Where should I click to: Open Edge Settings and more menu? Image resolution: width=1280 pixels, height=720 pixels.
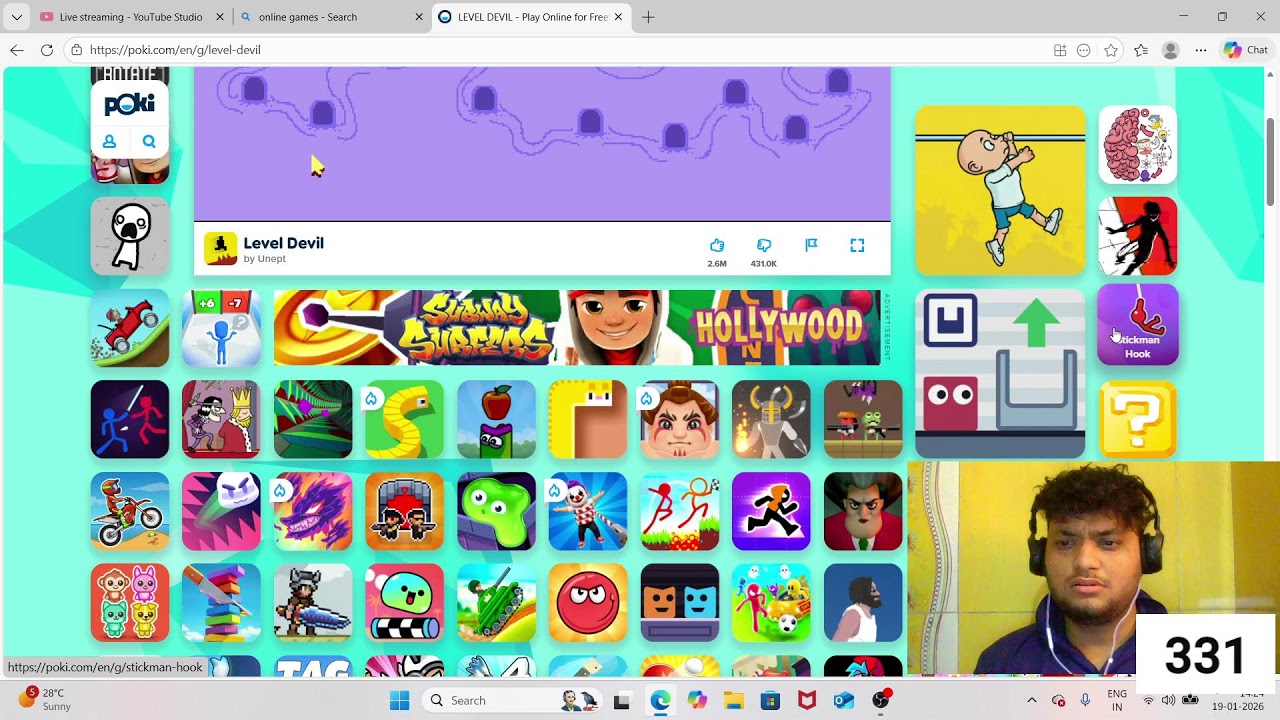pyautogui.click(x=1201, y=50)
